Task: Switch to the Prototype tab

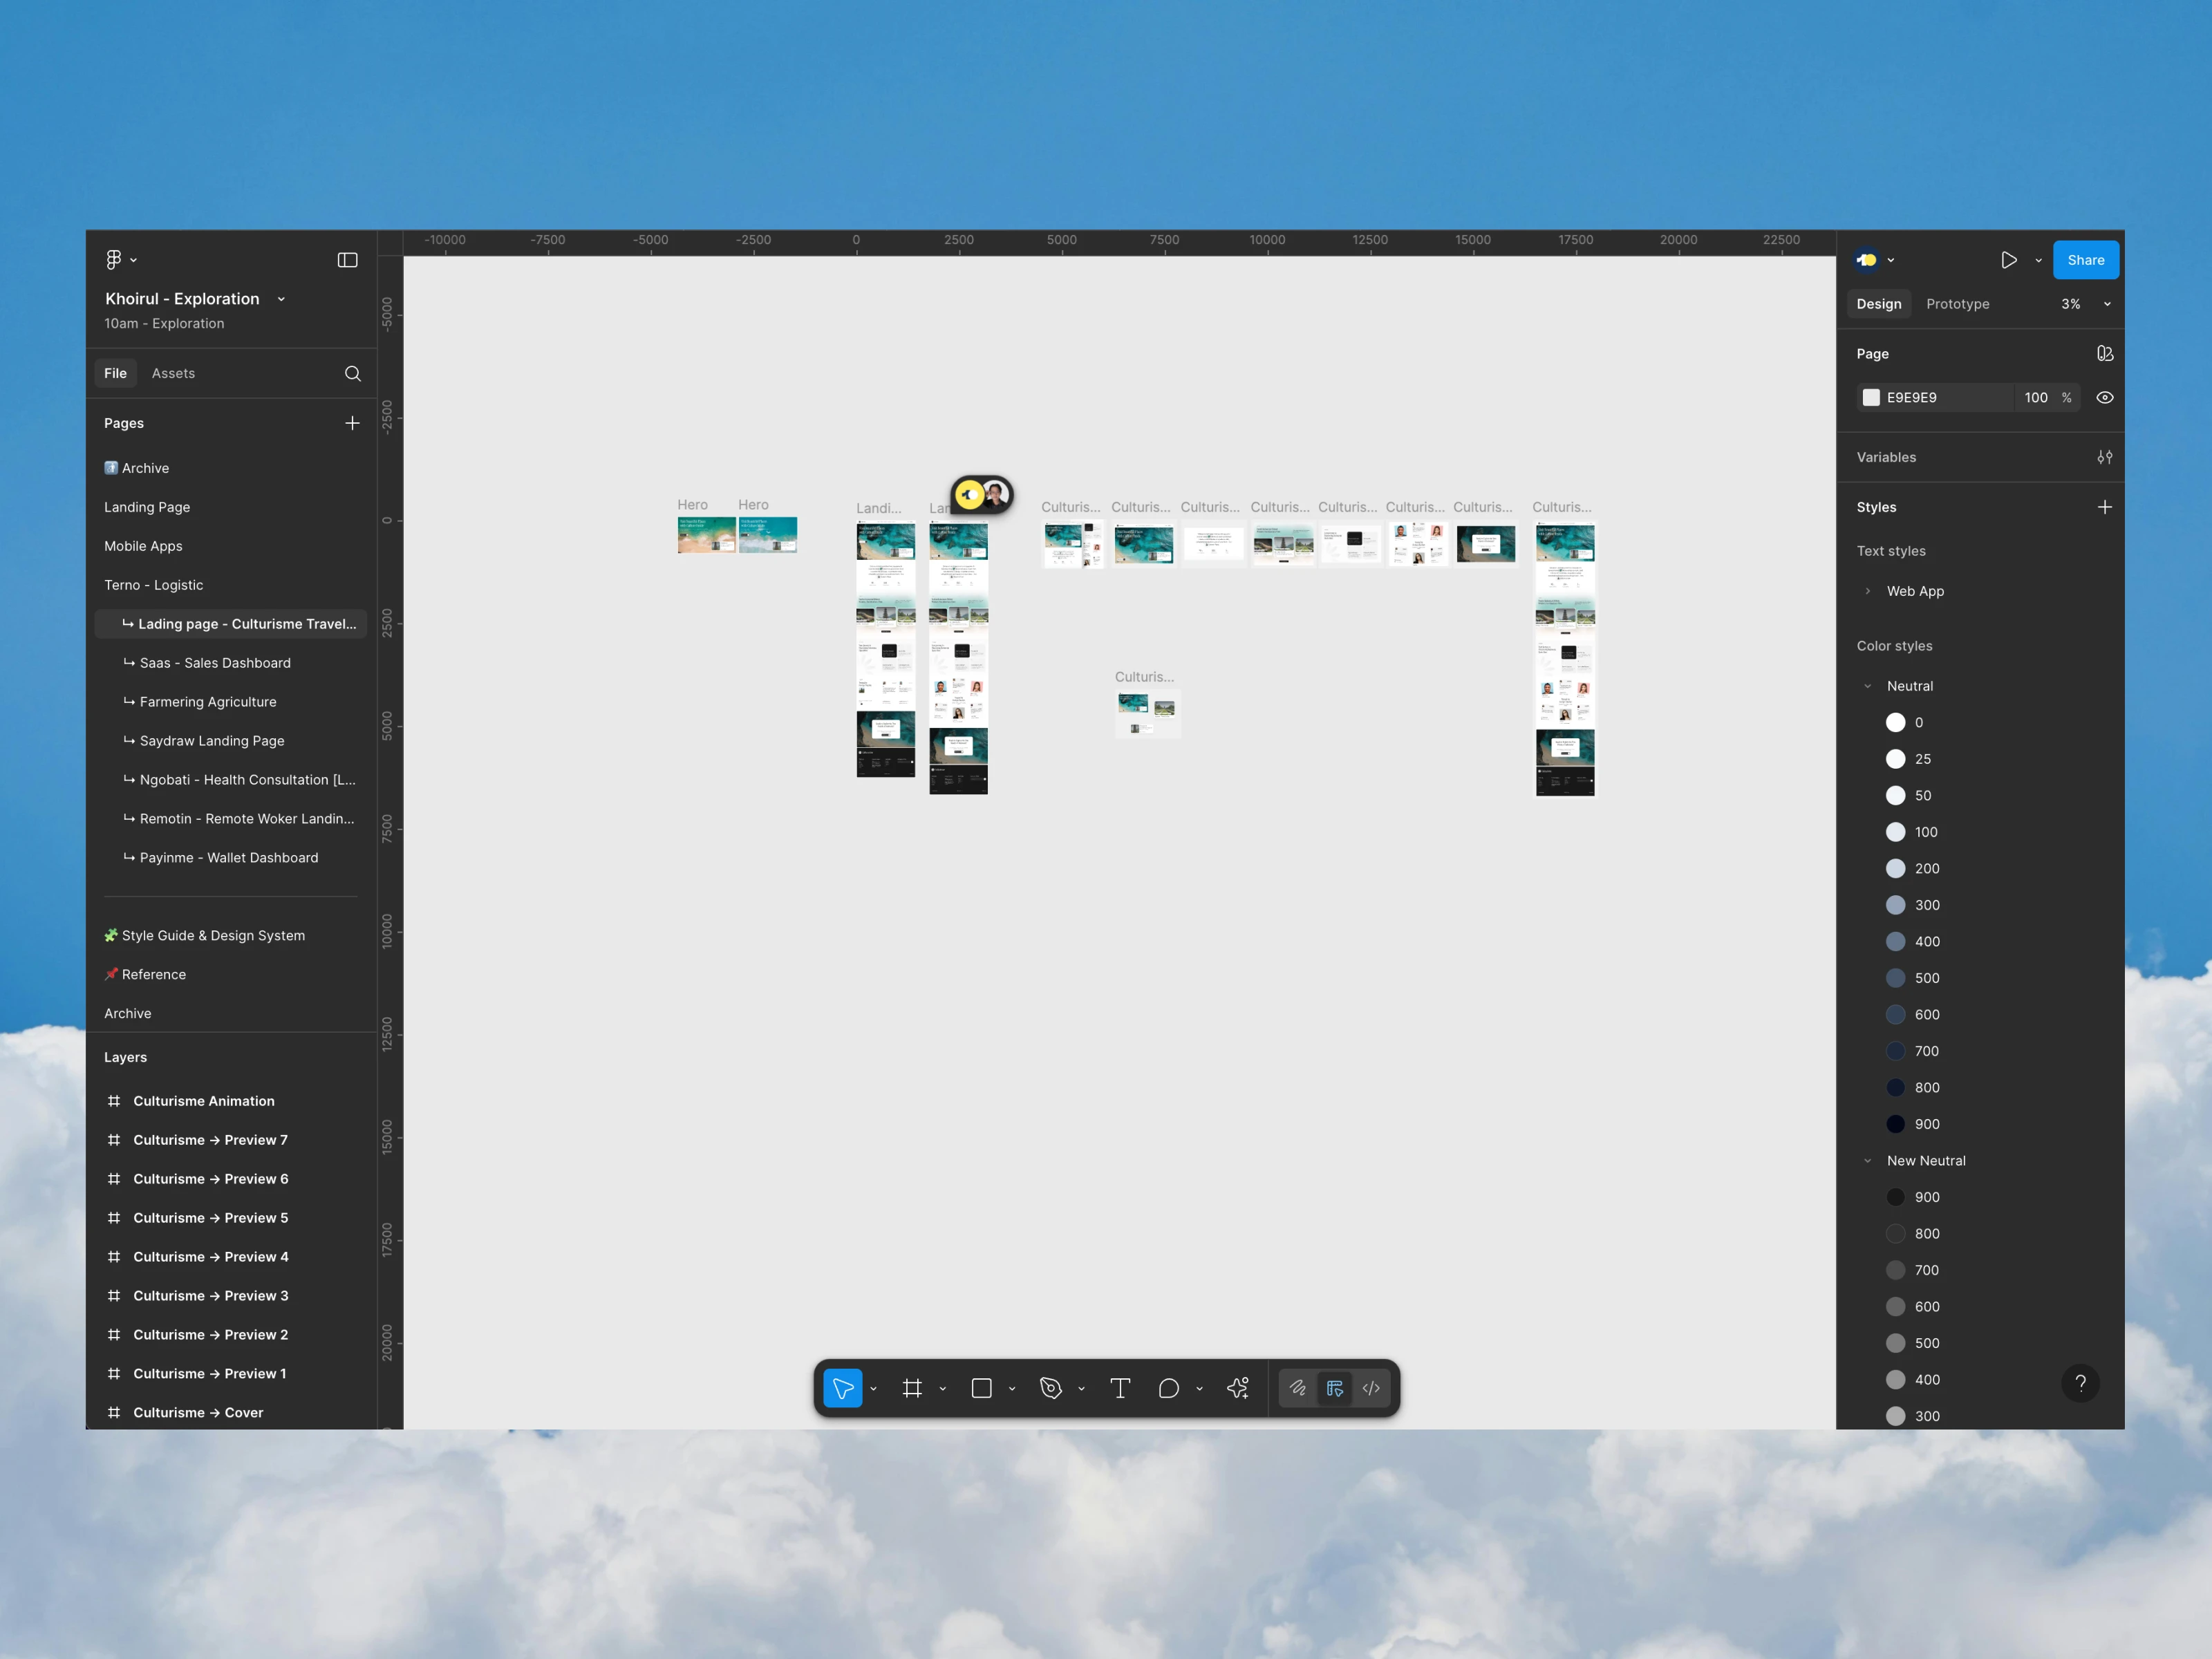Action: (1957, 304)
